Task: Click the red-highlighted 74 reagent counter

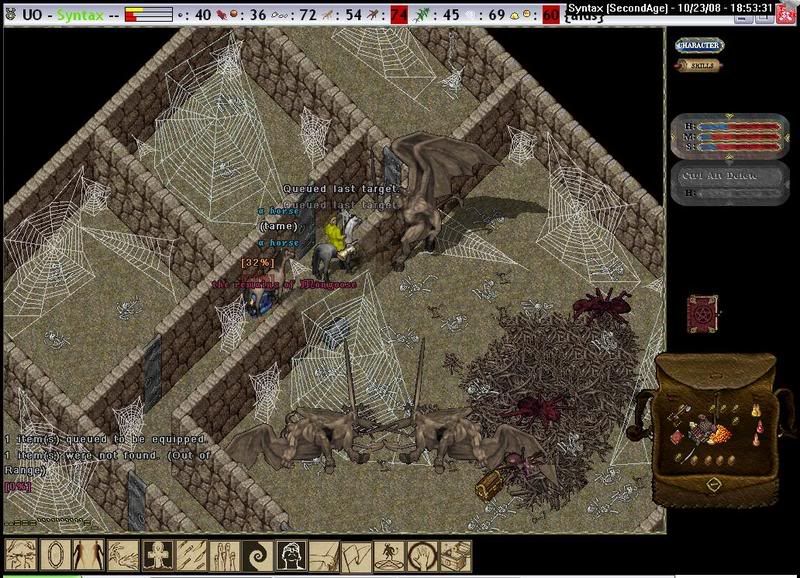Action: click(x=399, y=15)
